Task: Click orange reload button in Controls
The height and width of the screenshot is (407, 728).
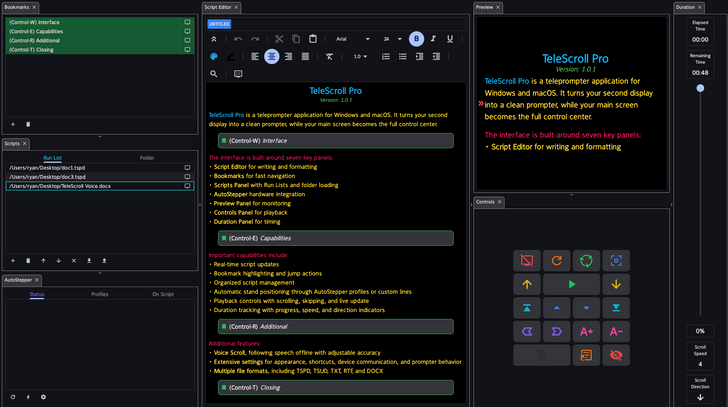Action: point(557,261)
